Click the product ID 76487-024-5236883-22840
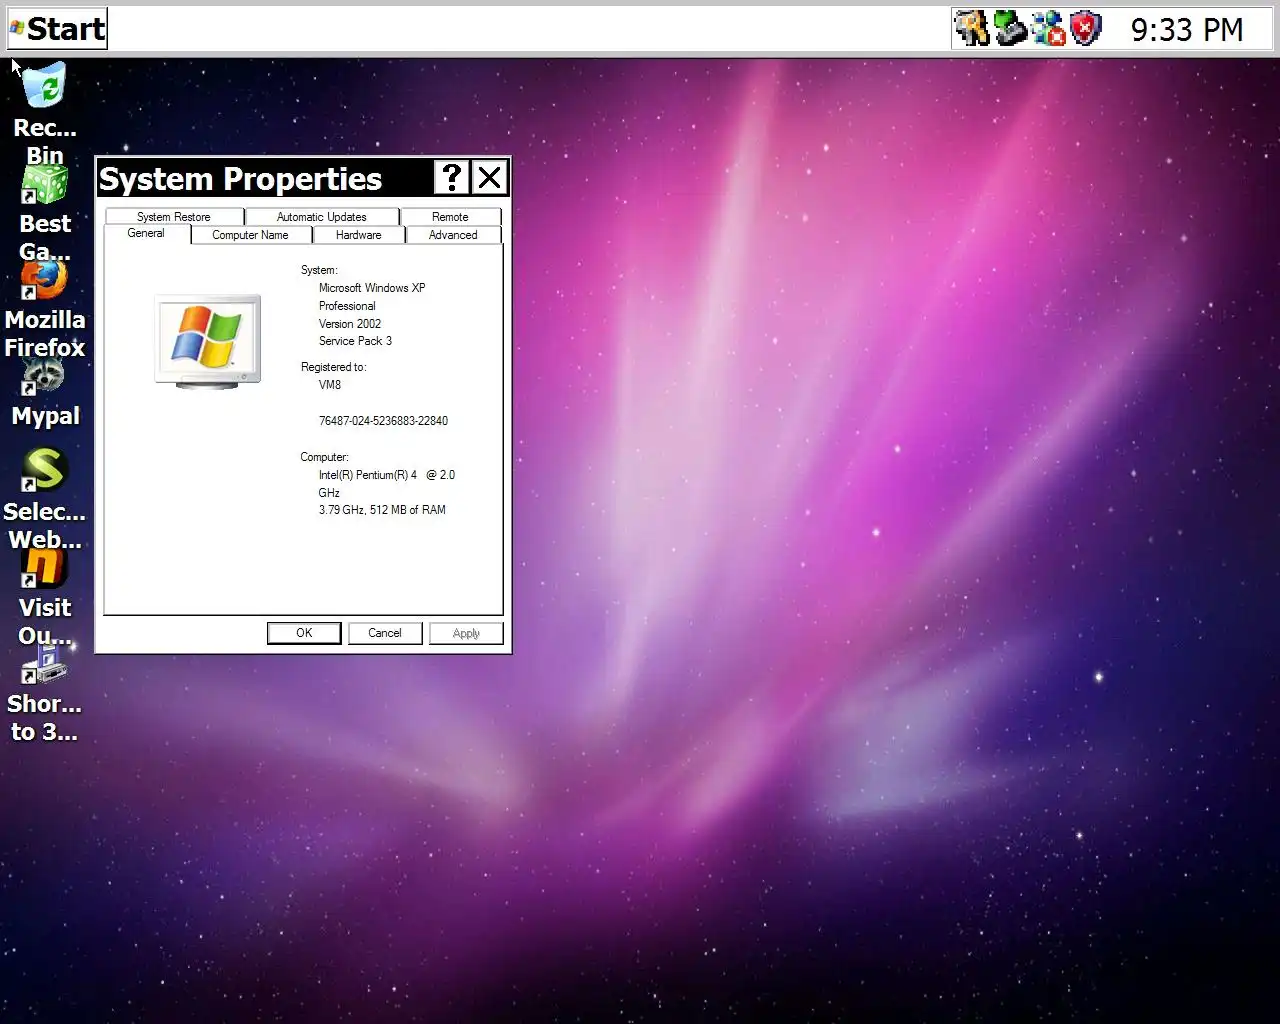The image size is (1280, 1024). coord(383,421)
